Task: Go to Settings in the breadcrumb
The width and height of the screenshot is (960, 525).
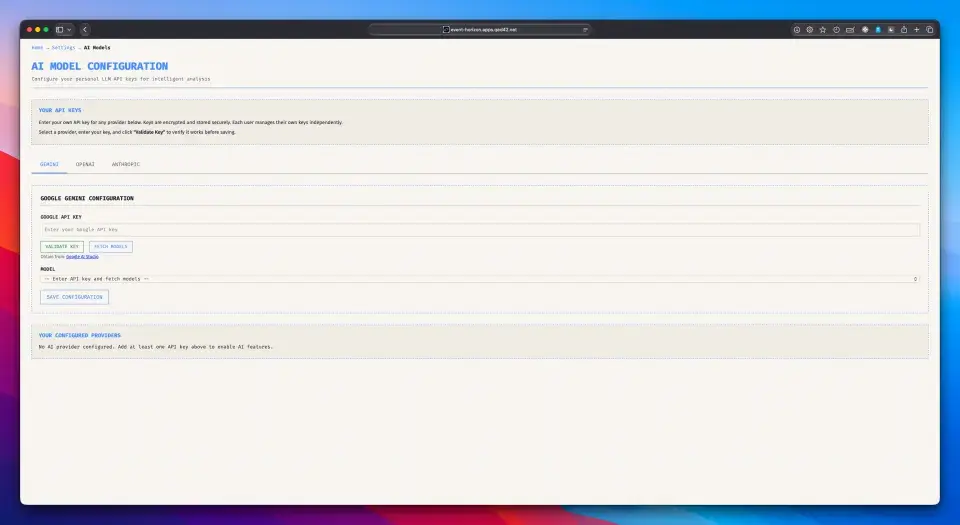Action: point(63,48)
